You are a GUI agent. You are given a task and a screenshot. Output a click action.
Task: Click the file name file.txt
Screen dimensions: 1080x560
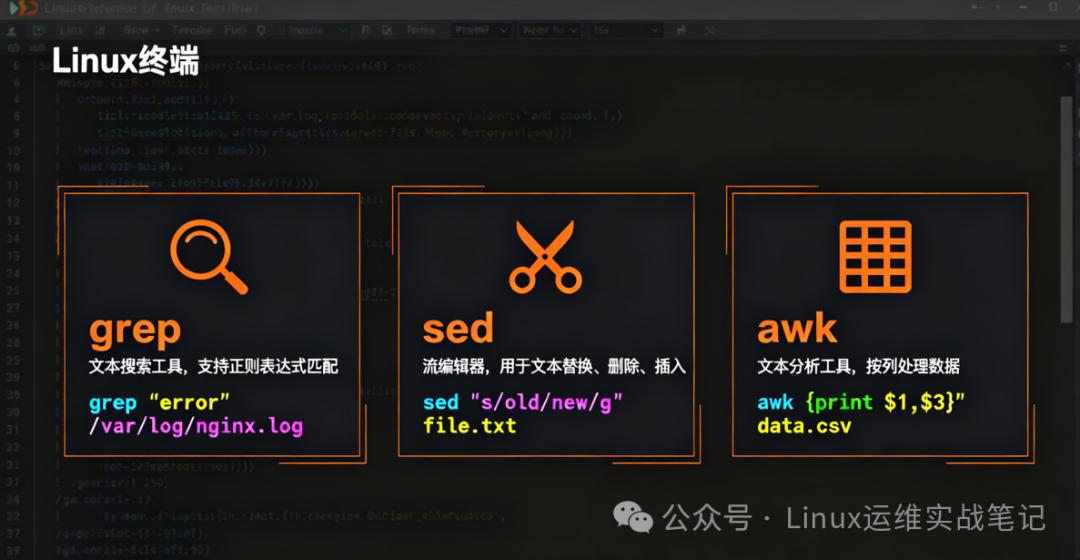pyautogui.click(x=470, y=426)
